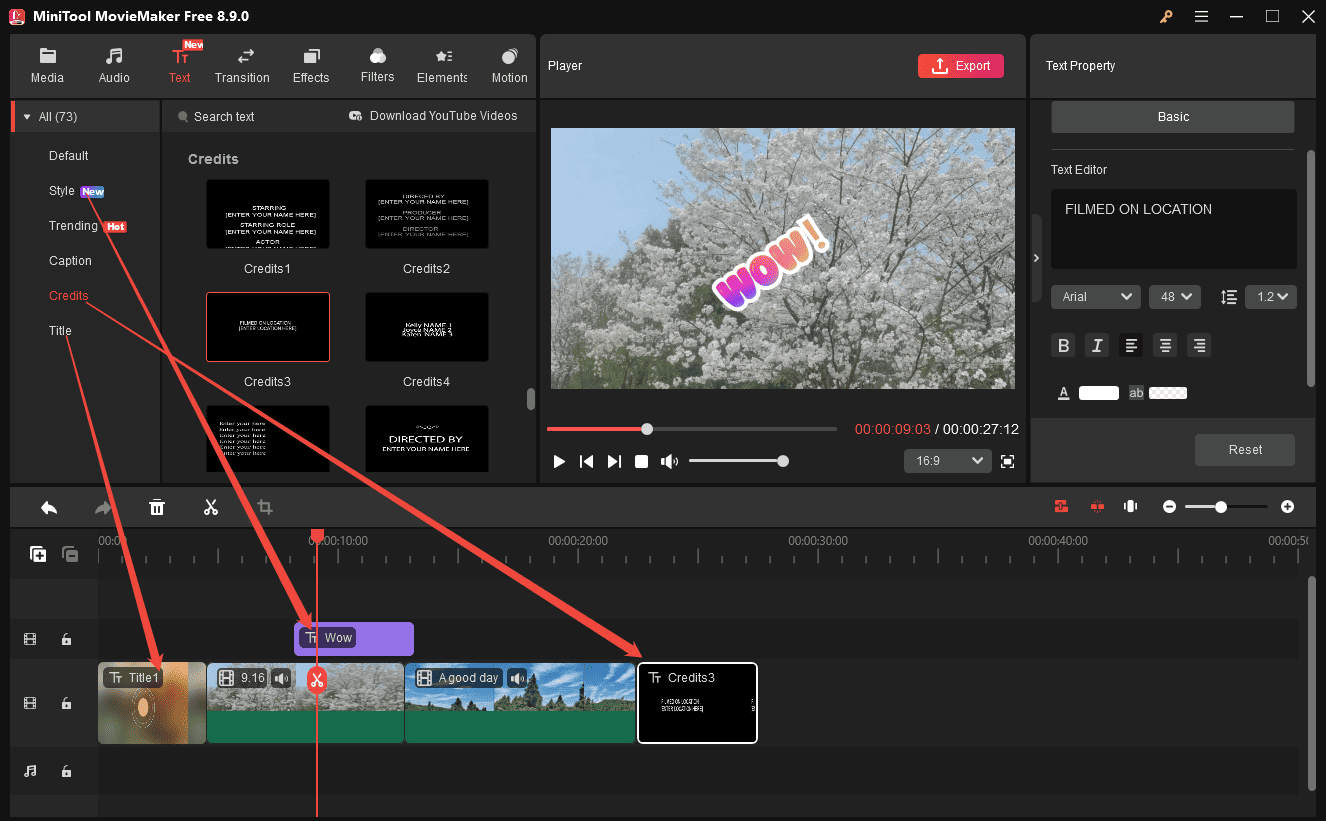Open the line spacing 1.2 dropdown

tap(1270, 297)
